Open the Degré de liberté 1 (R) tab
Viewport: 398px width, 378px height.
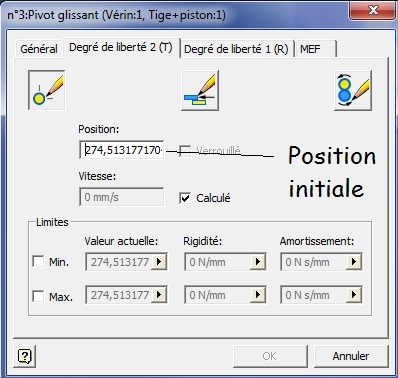coord(236,49)
